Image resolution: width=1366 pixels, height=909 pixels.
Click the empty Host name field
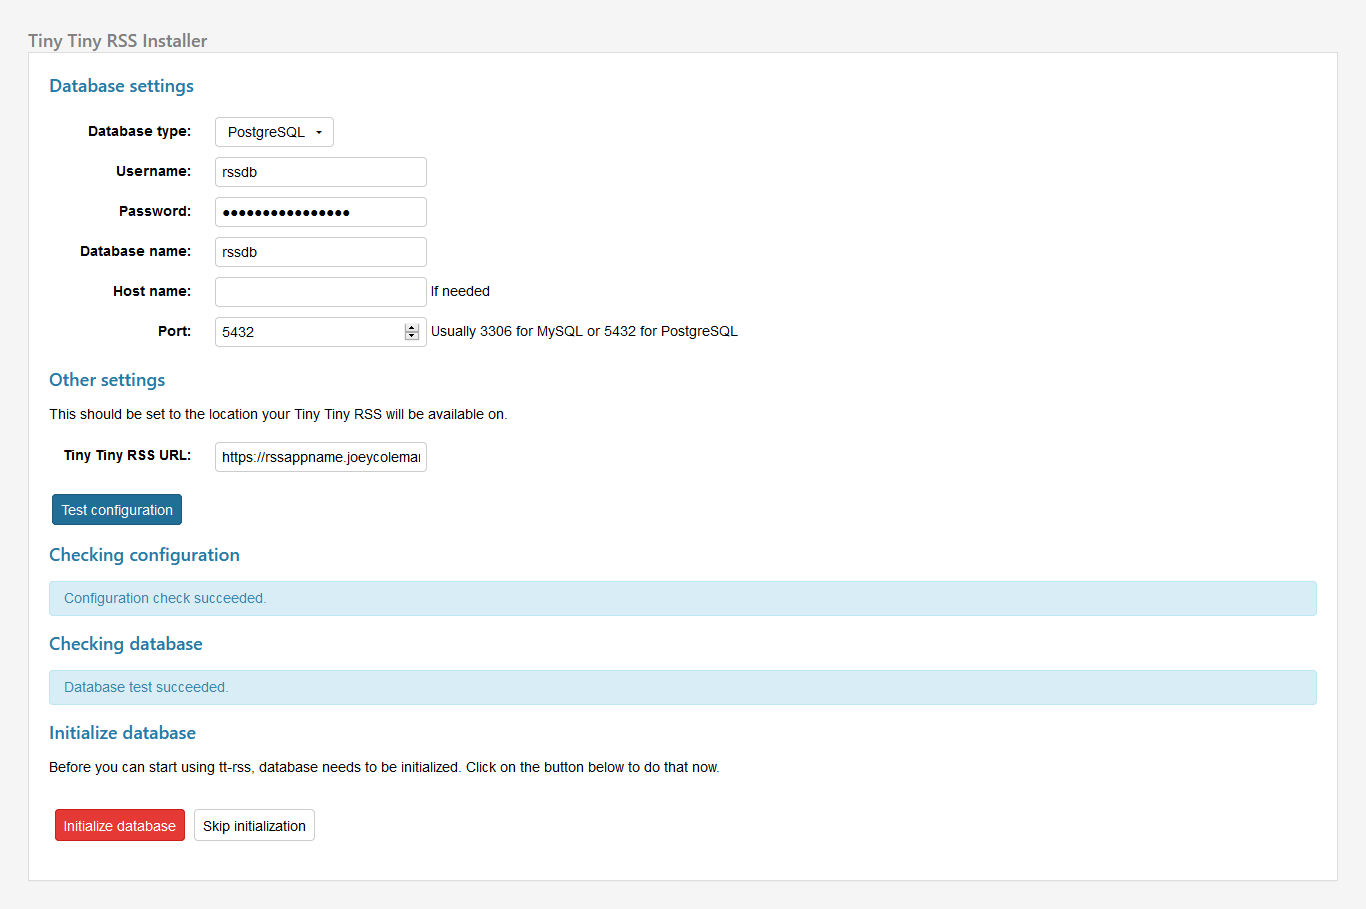click(321, 292)
